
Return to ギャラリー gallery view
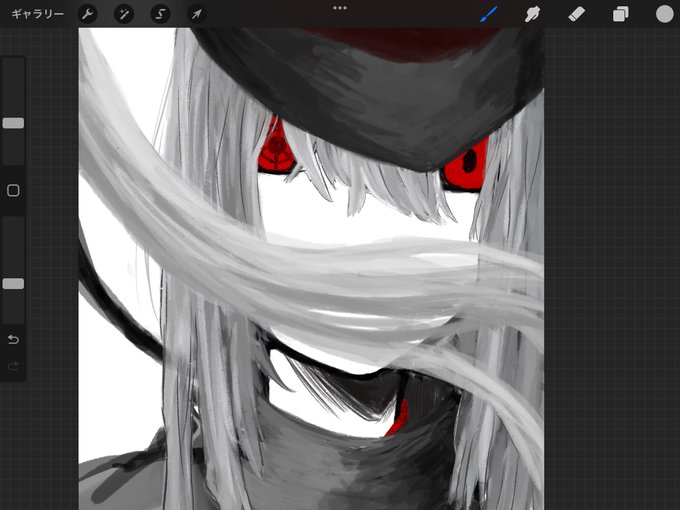tap(38, 14)
